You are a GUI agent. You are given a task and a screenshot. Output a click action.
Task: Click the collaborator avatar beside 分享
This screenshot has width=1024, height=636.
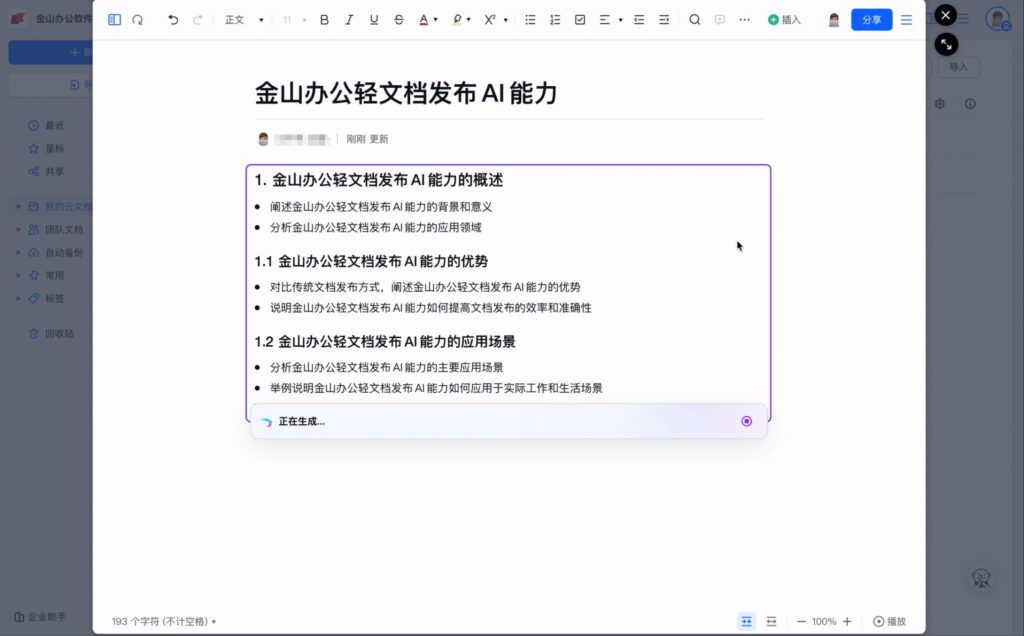click(x=834, y=20)
